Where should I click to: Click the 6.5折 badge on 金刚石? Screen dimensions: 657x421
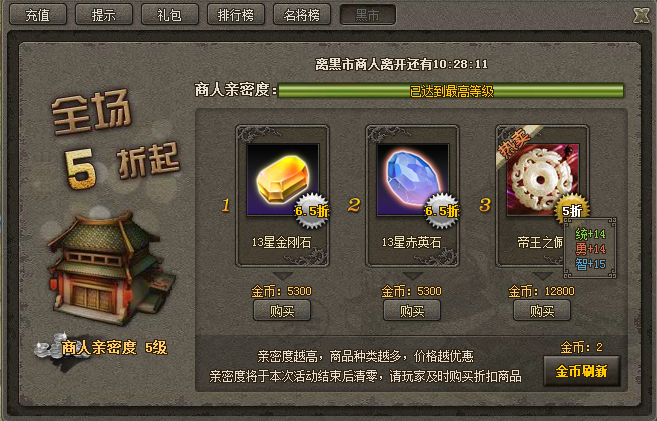coord(312,211)
